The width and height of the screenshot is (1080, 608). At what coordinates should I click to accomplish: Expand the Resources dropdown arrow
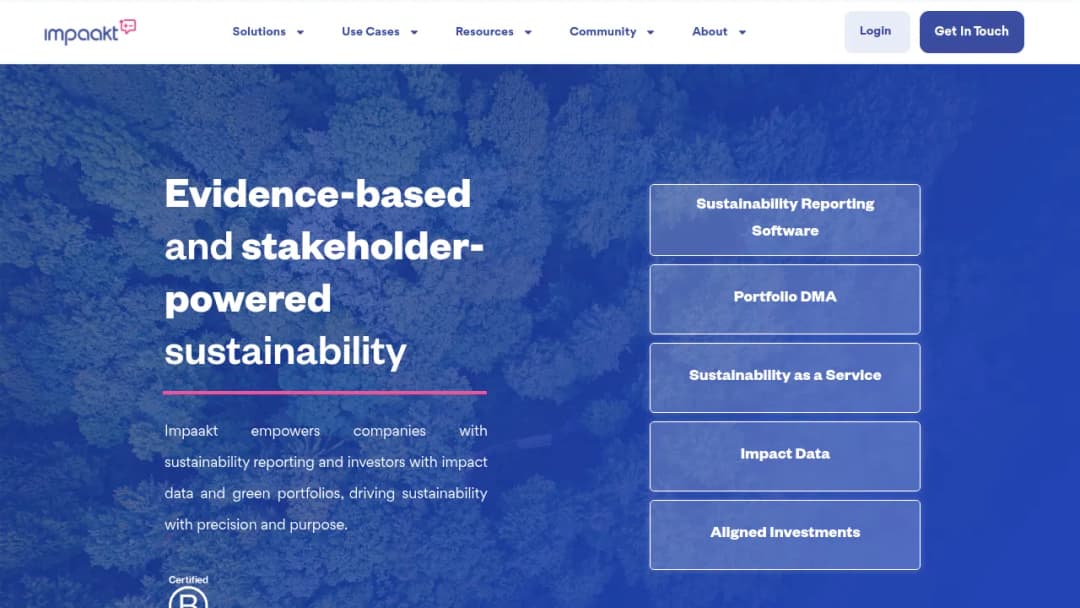click(528, 32)
